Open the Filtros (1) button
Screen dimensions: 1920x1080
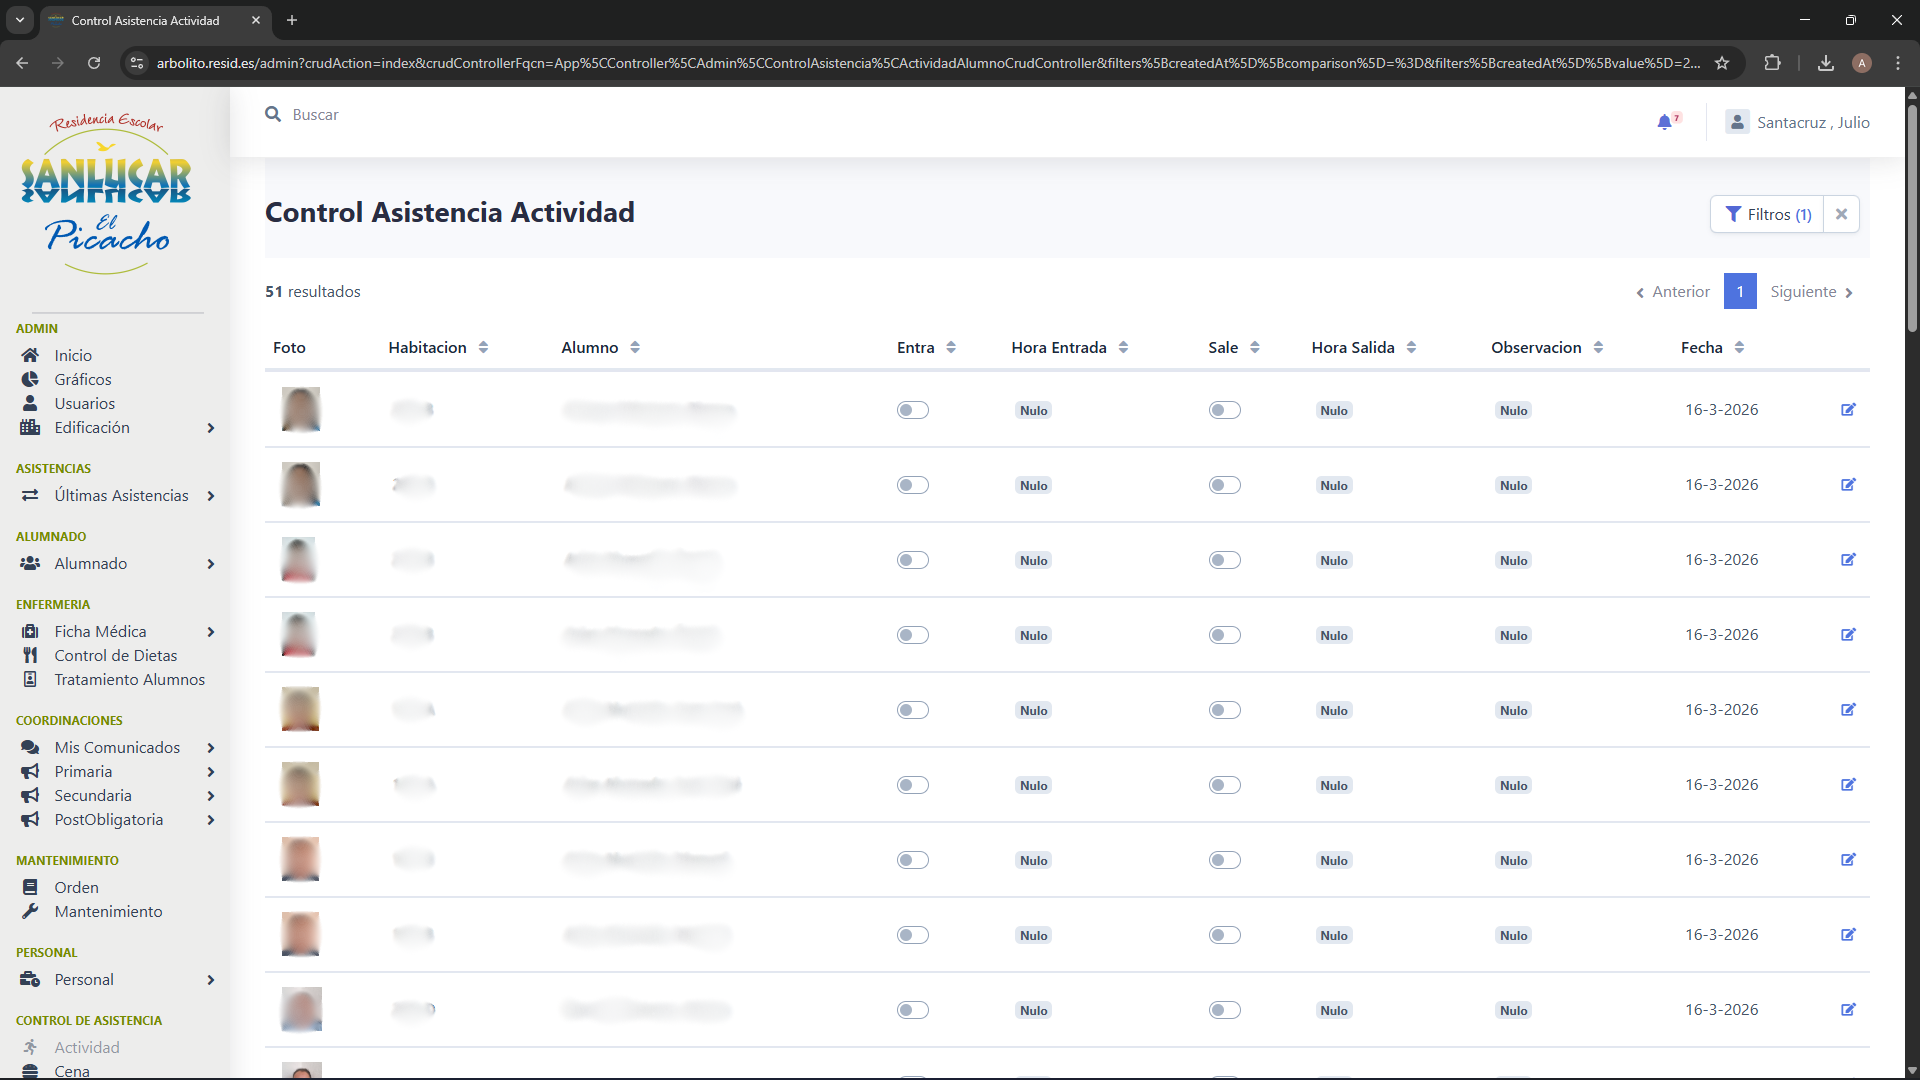[x=1767, y=214]
